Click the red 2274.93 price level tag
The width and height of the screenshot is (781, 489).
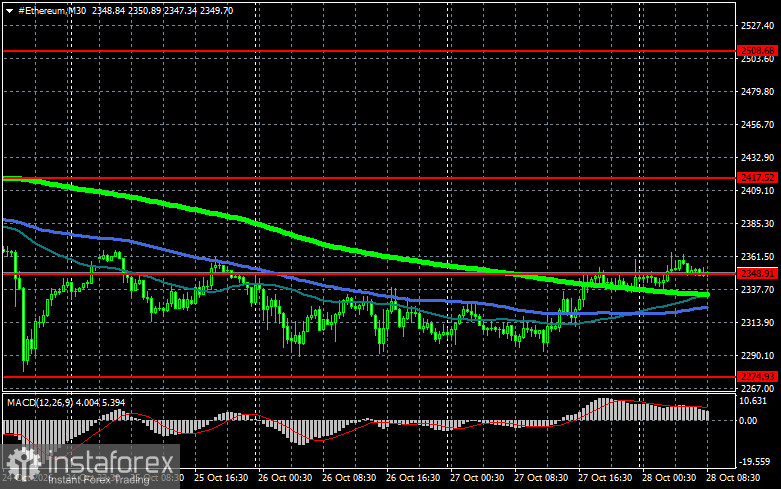[x=758, y=376]
